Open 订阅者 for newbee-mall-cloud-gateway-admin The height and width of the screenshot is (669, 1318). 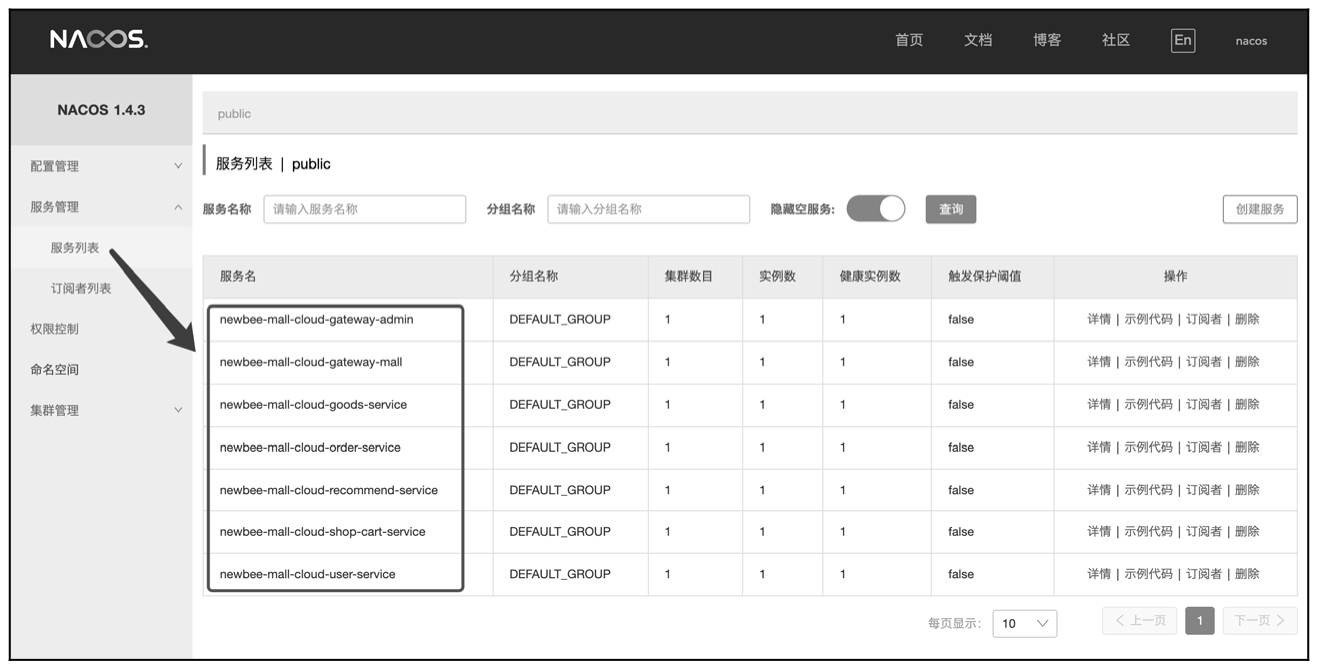(1204, 319)
